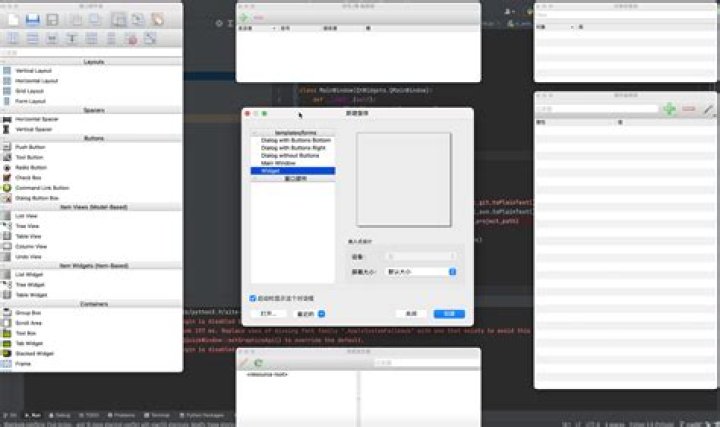Select the Check Box widget

[27, 177]
